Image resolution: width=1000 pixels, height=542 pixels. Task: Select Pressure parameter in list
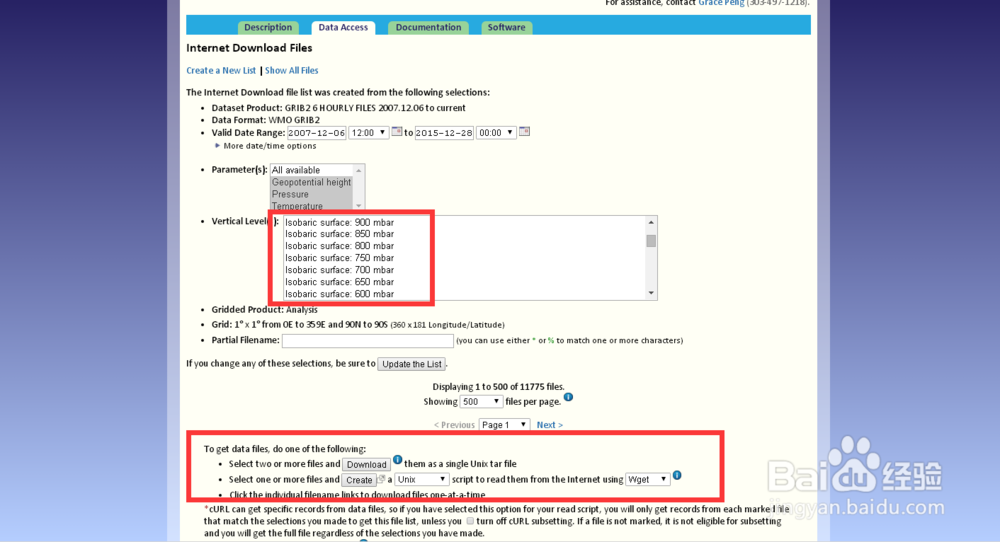tap(311, 194)
